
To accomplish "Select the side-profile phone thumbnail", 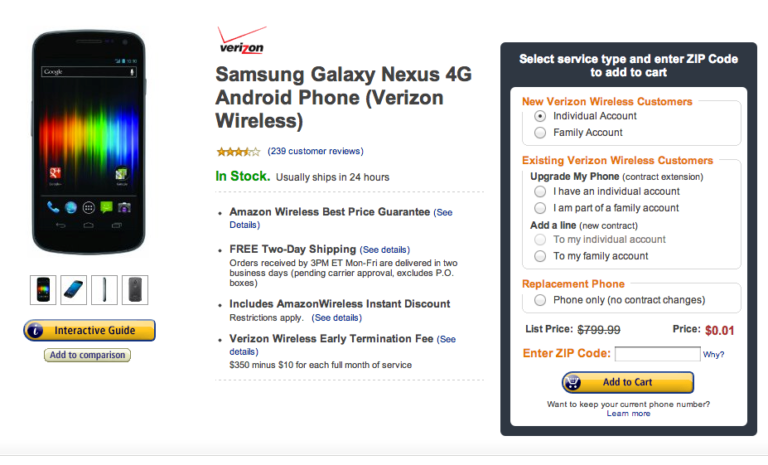I will coord(104,290).
